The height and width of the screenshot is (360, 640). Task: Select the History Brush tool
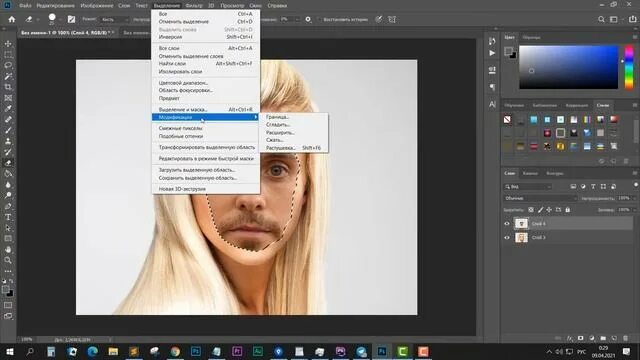point(8,152)
